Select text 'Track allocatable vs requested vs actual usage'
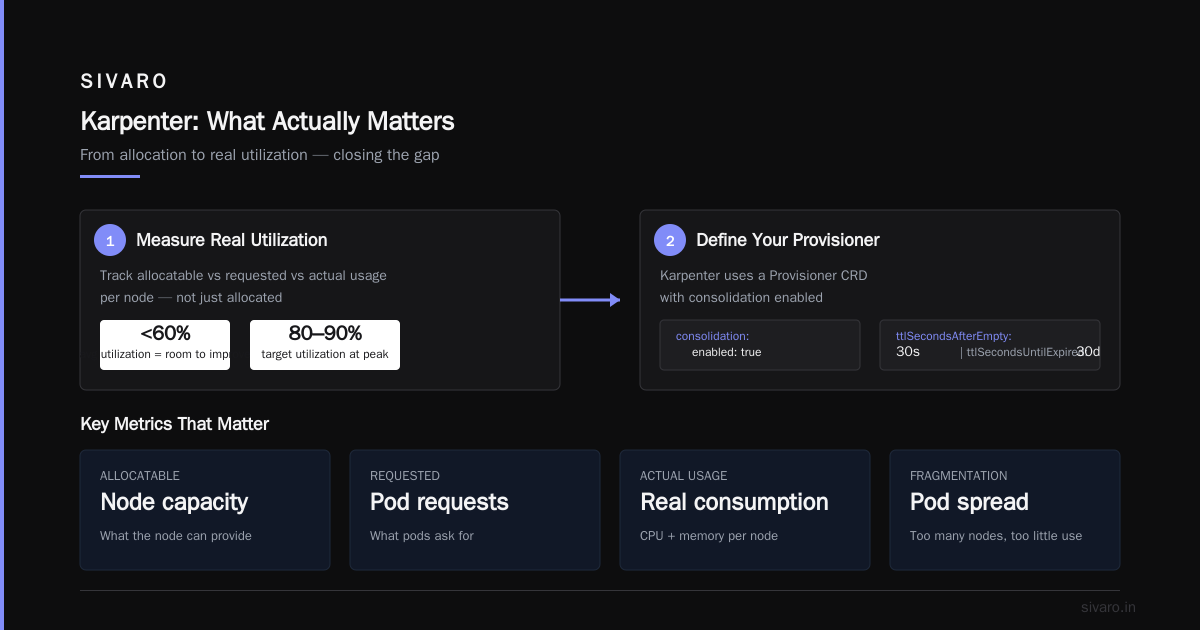The width and height of the screenshot is (1200, 630). (x=243, y=275)
